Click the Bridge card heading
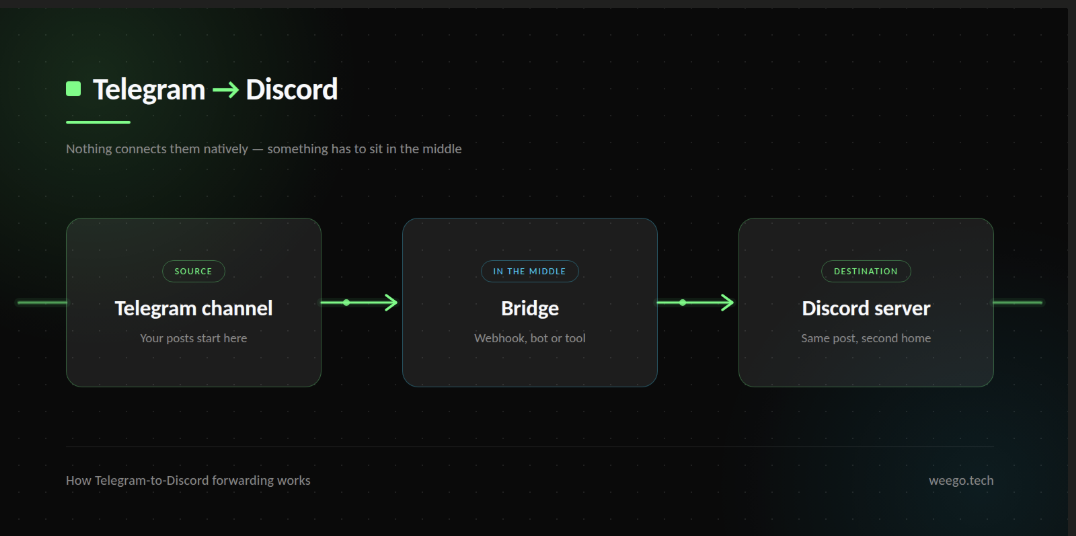 530,308
